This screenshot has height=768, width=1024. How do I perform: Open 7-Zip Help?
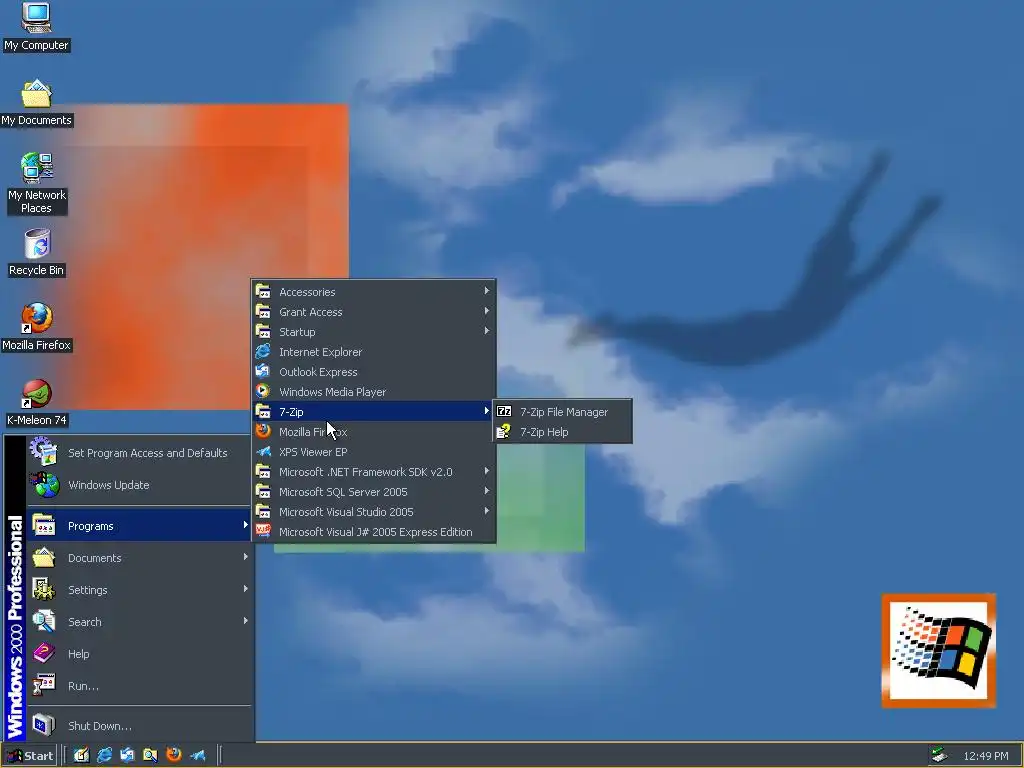pos(562,432)
